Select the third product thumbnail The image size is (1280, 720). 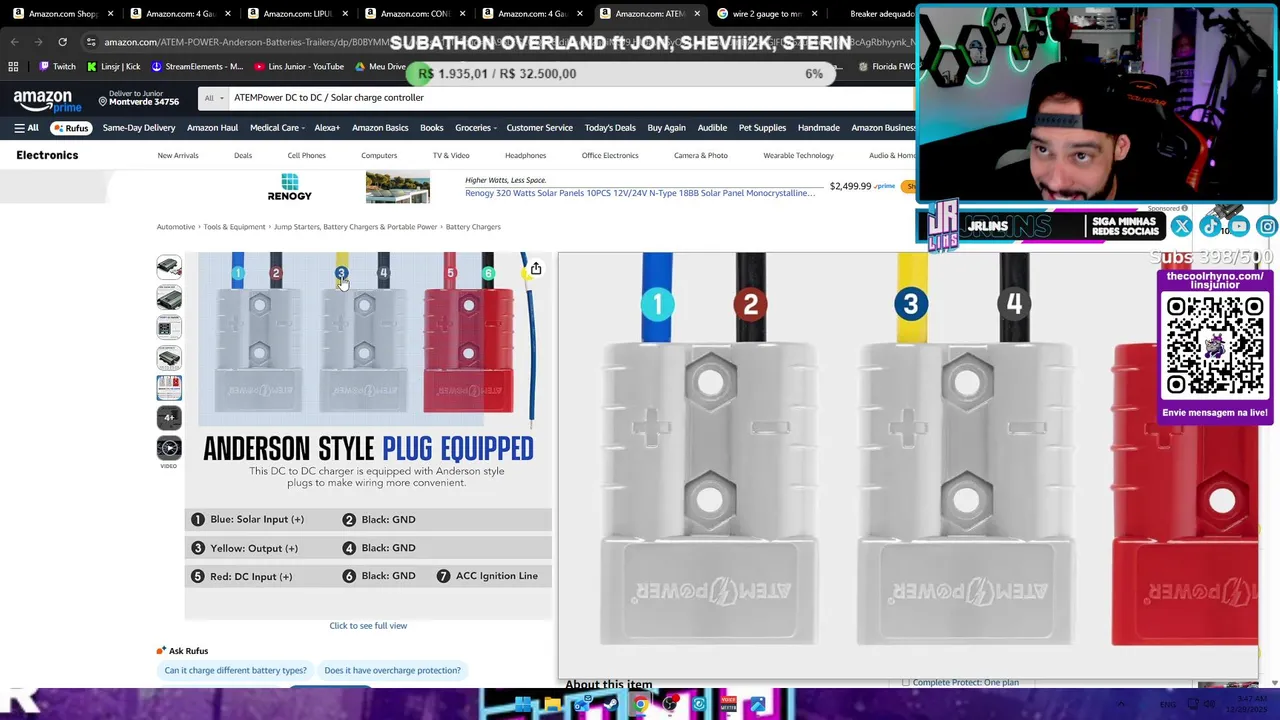point(168,327)
